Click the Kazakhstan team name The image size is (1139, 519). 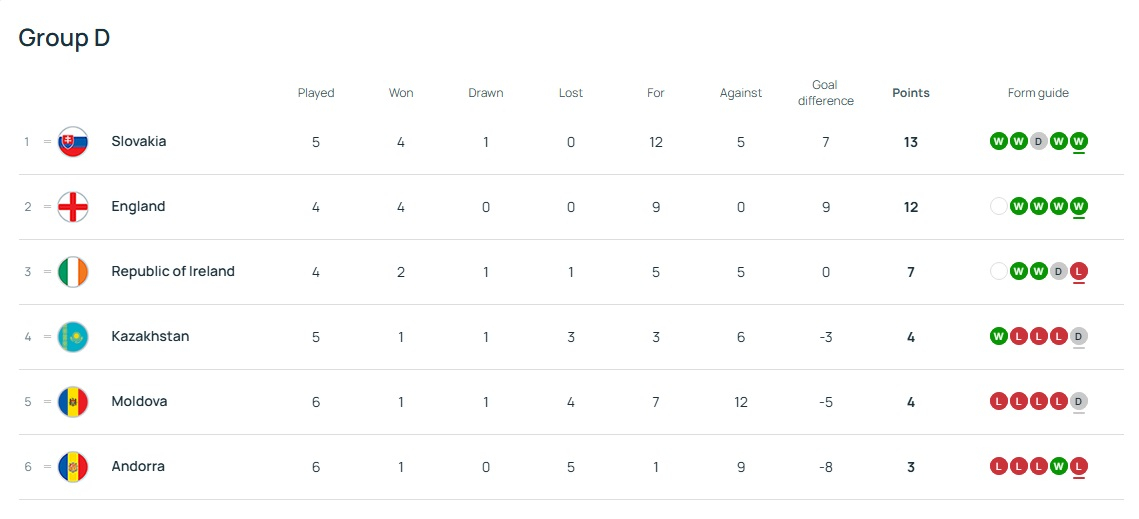150,337
